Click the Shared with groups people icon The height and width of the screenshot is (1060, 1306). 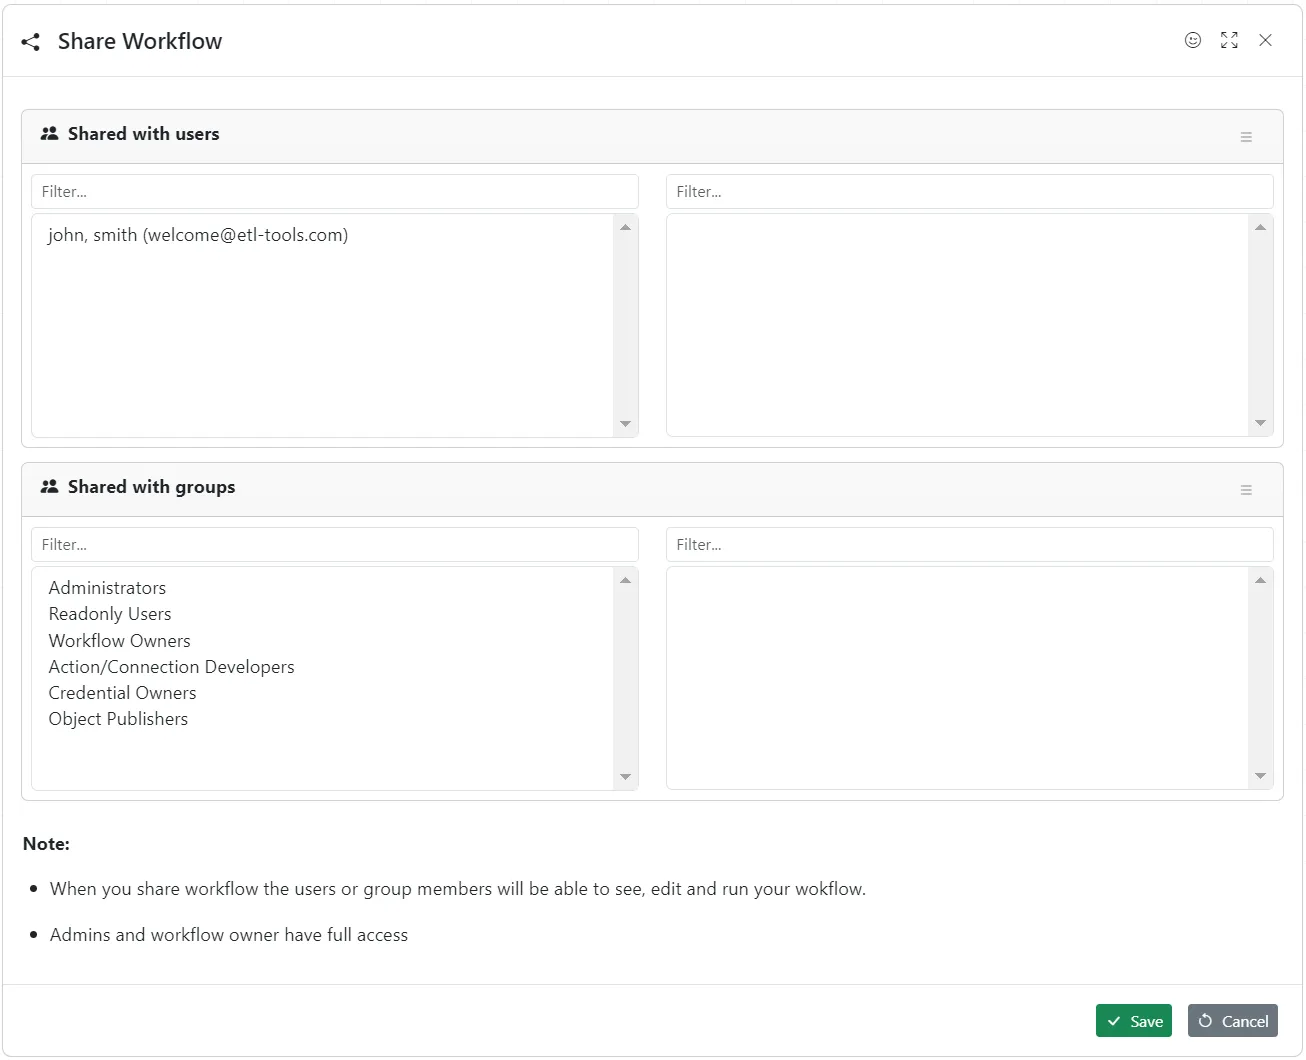pyautogui.click(x=49, y=487)
